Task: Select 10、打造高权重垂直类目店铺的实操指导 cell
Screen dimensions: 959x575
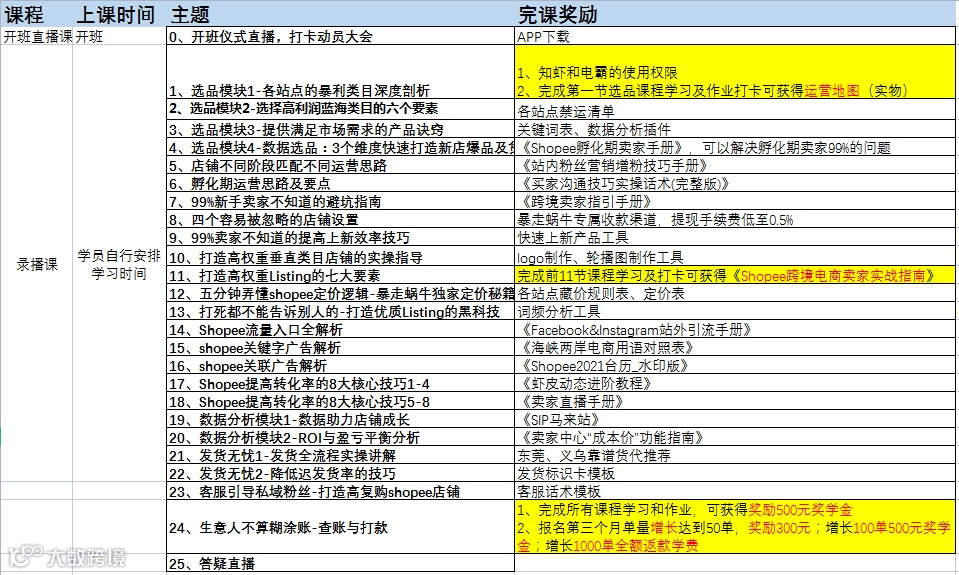Action: 340,256
